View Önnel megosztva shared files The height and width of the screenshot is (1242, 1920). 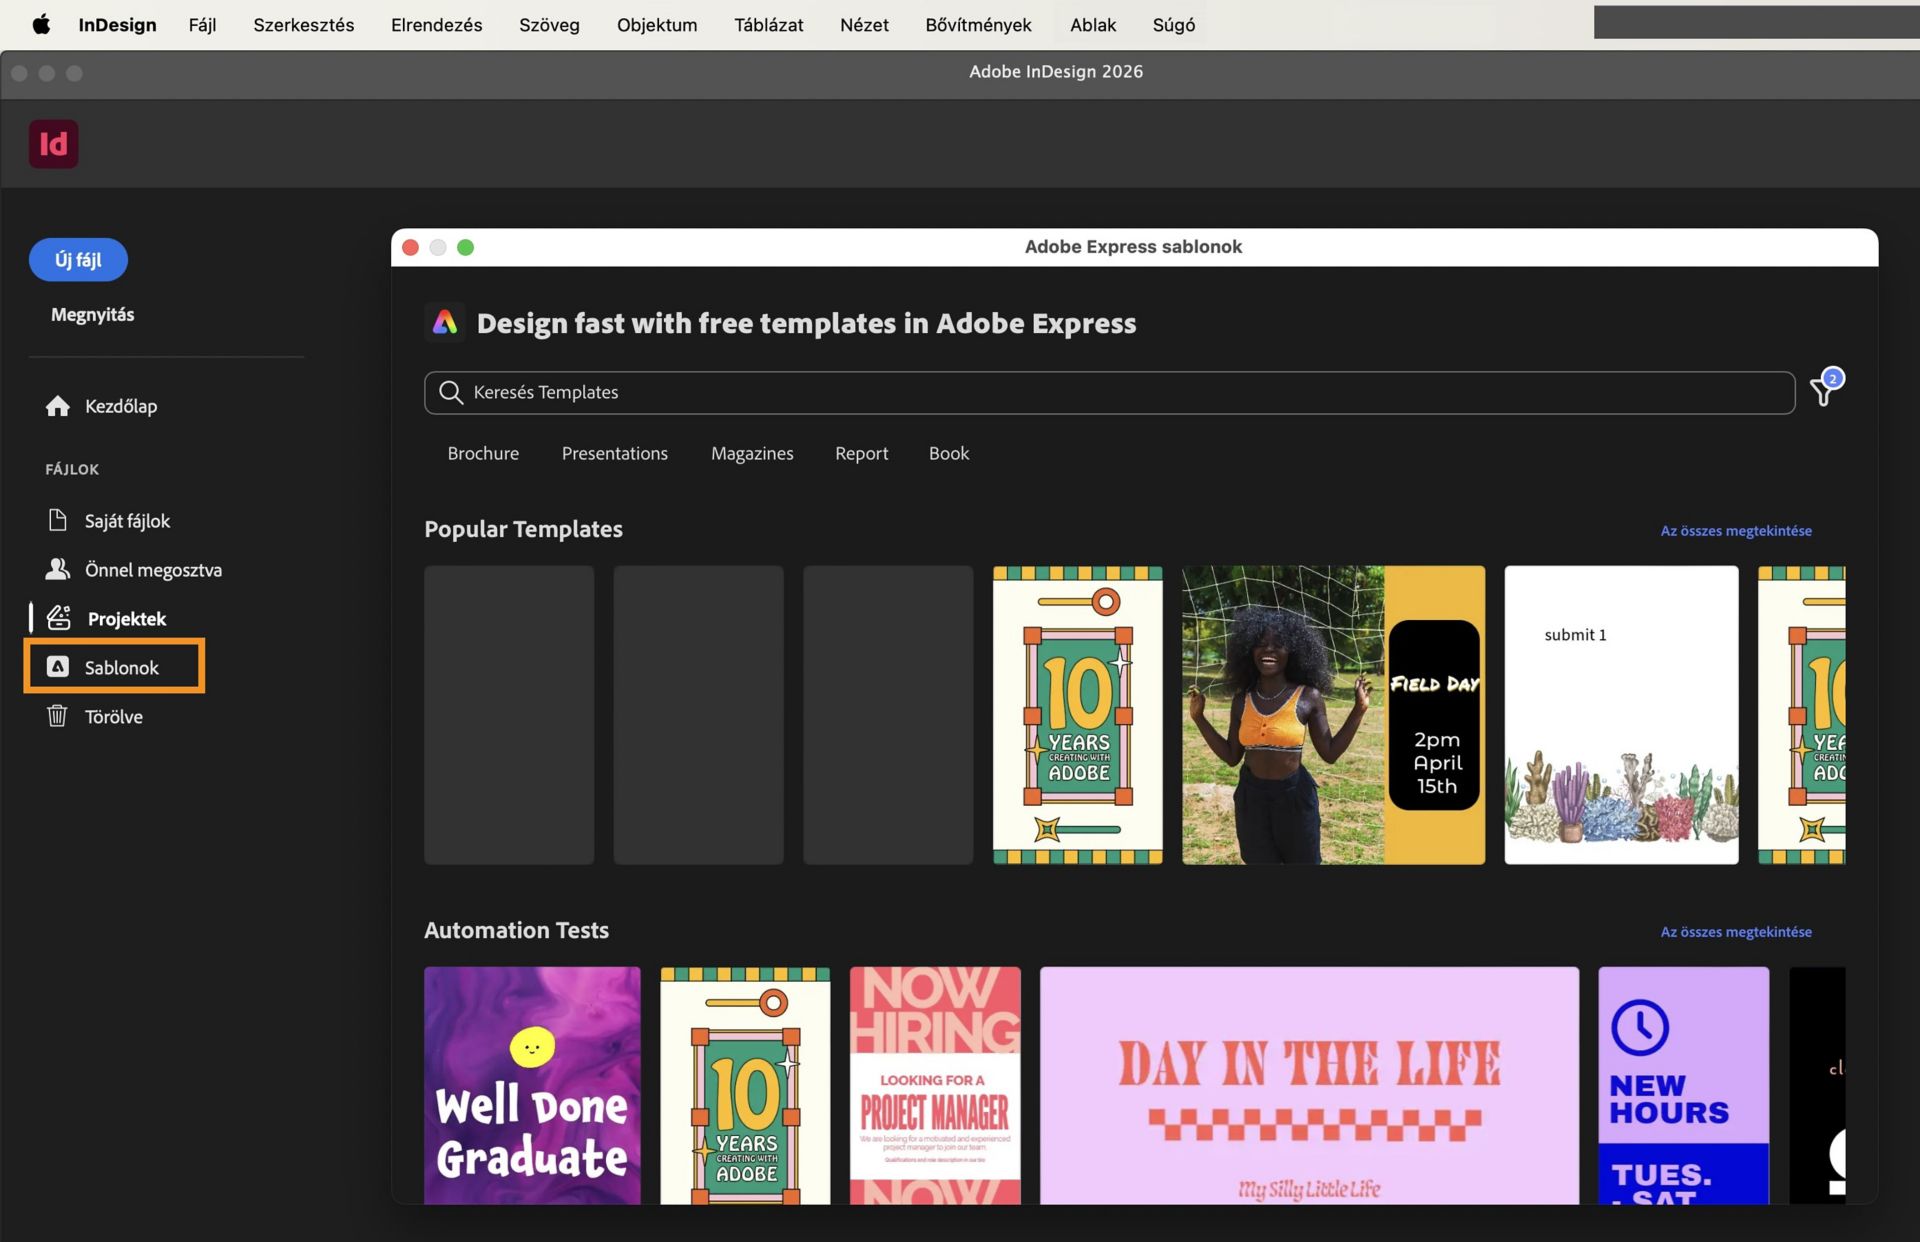pos(153,570)
